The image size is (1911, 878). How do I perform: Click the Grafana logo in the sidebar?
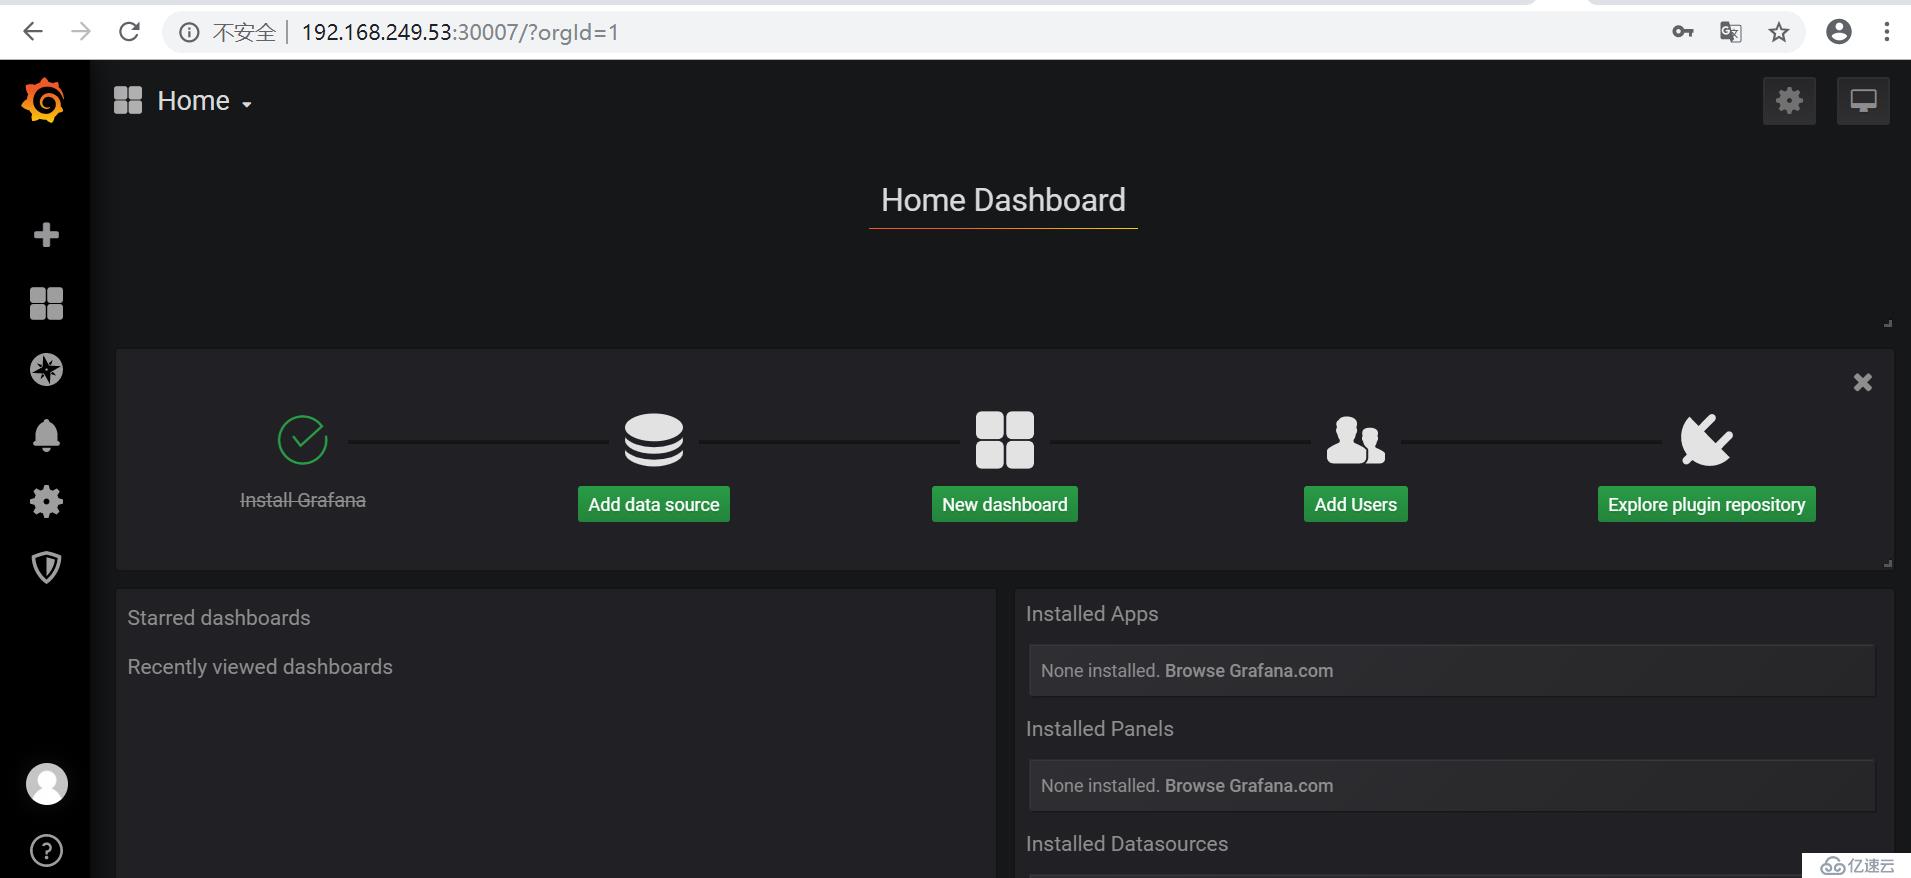pyautogui.click(x=44, y=101)
